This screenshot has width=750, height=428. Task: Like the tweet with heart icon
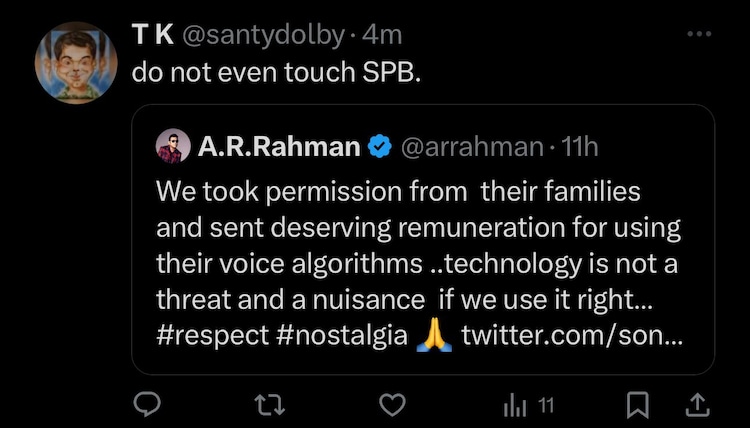point(396,404)
